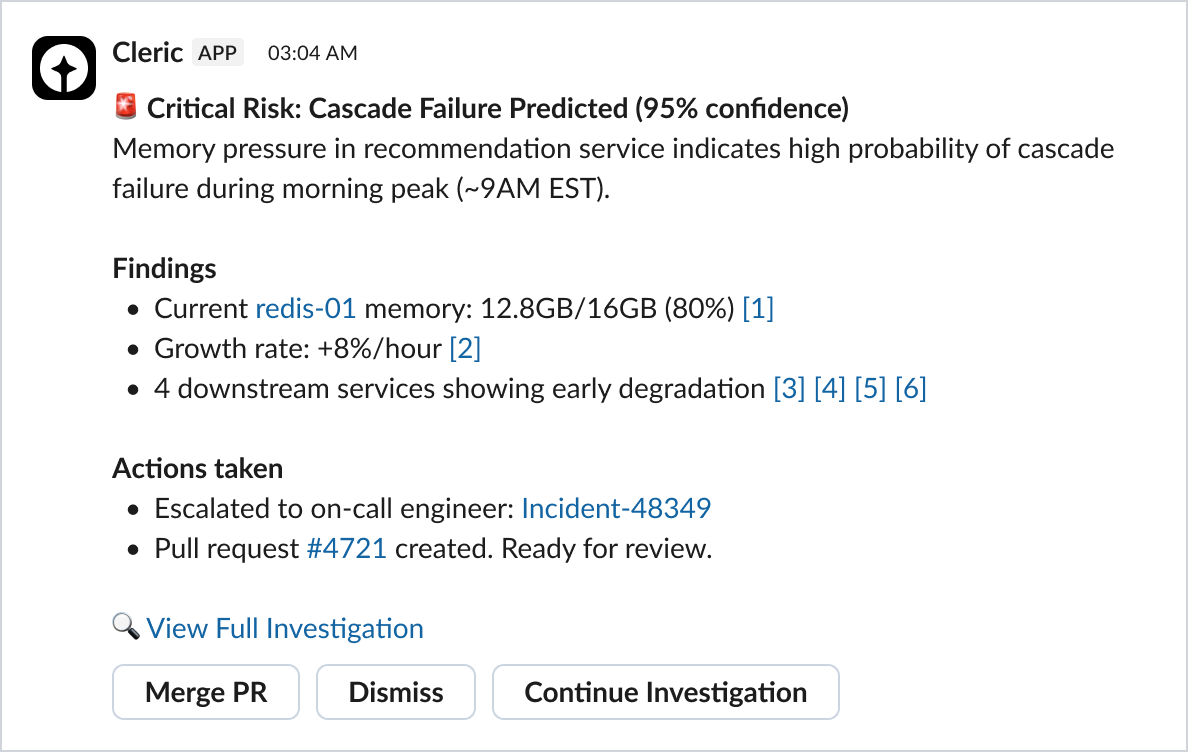Click the APP badge next to Cleric
The height and width of the screenshot is (752, 1188).
click(217, 53)
